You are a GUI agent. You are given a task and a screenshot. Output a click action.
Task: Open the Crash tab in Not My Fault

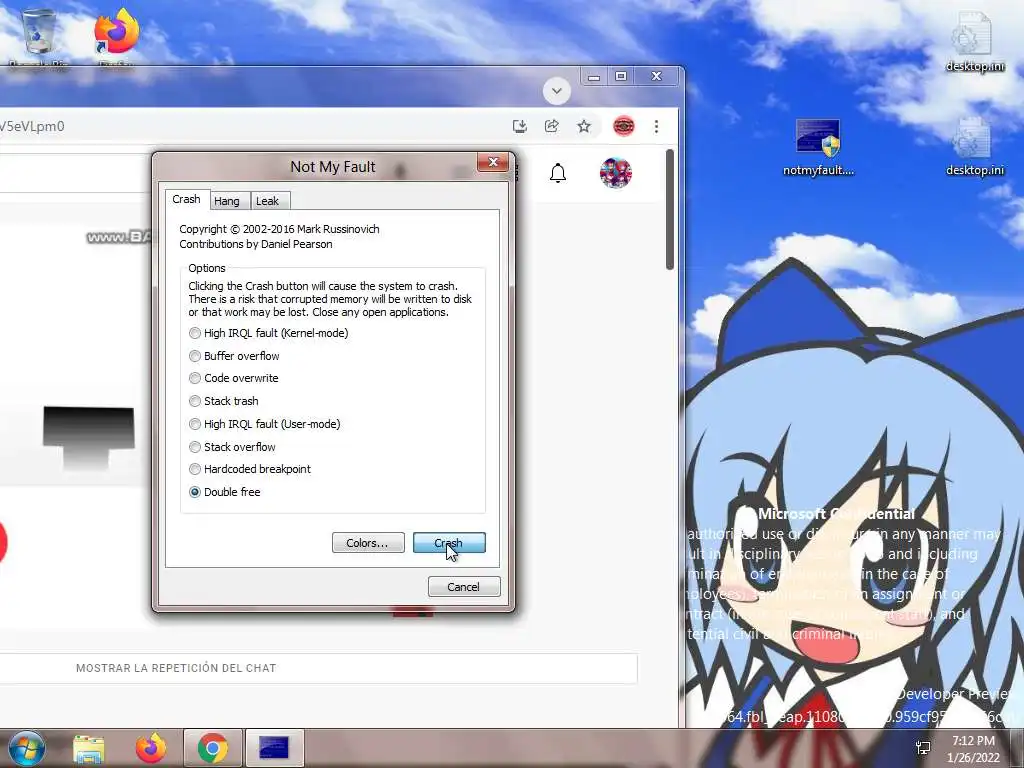tap(186, 199)
